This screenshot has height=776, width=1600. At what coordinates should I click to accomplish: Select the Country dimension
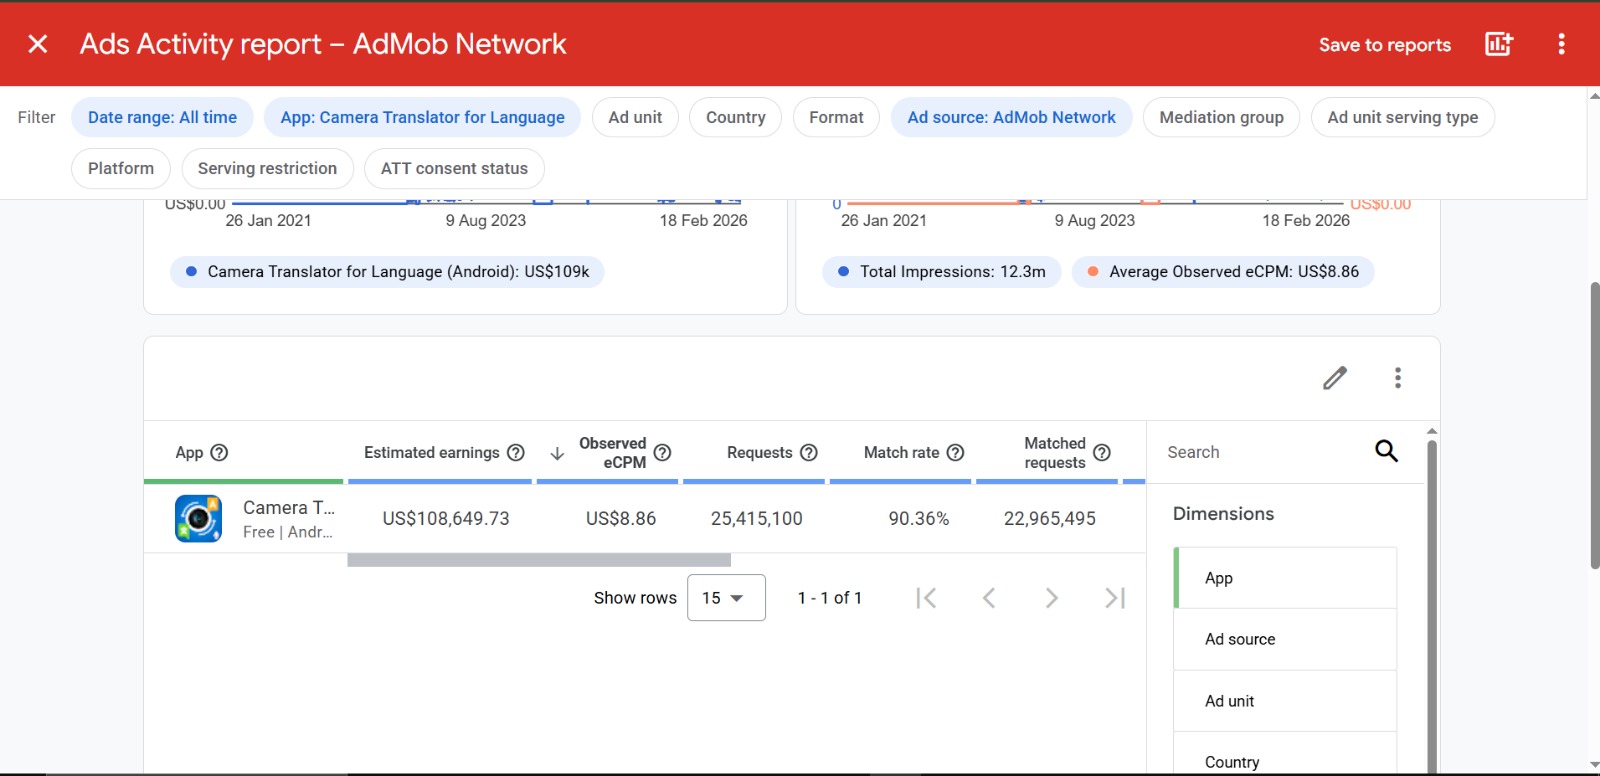point(1285,755)
